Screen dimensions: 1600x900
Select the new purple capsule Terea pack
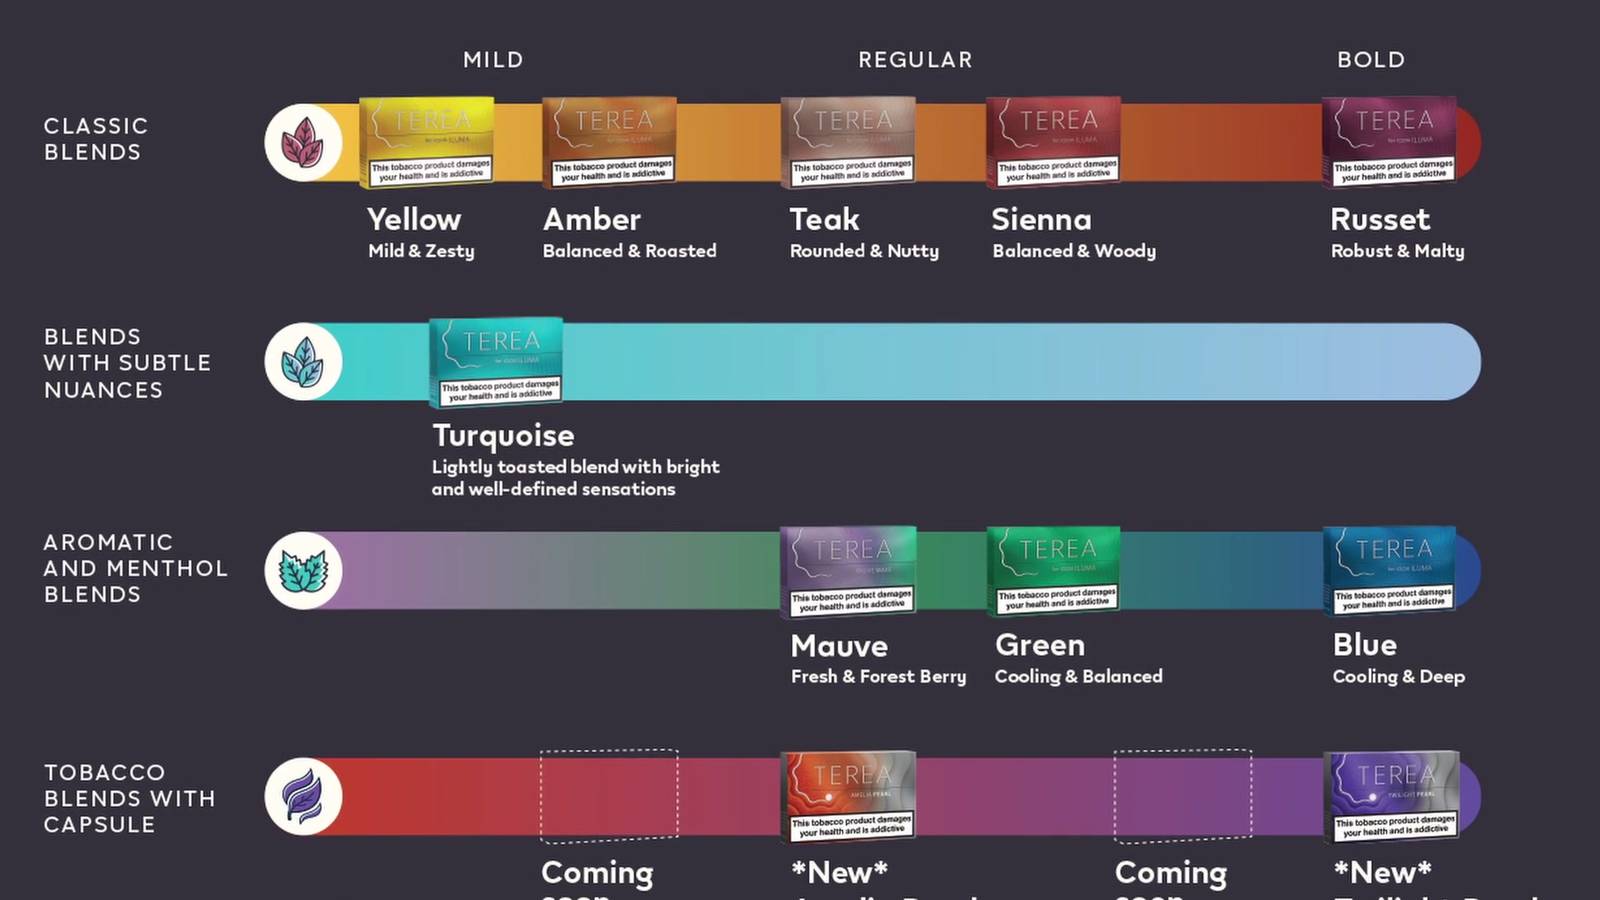click(x=1392, y=796)
